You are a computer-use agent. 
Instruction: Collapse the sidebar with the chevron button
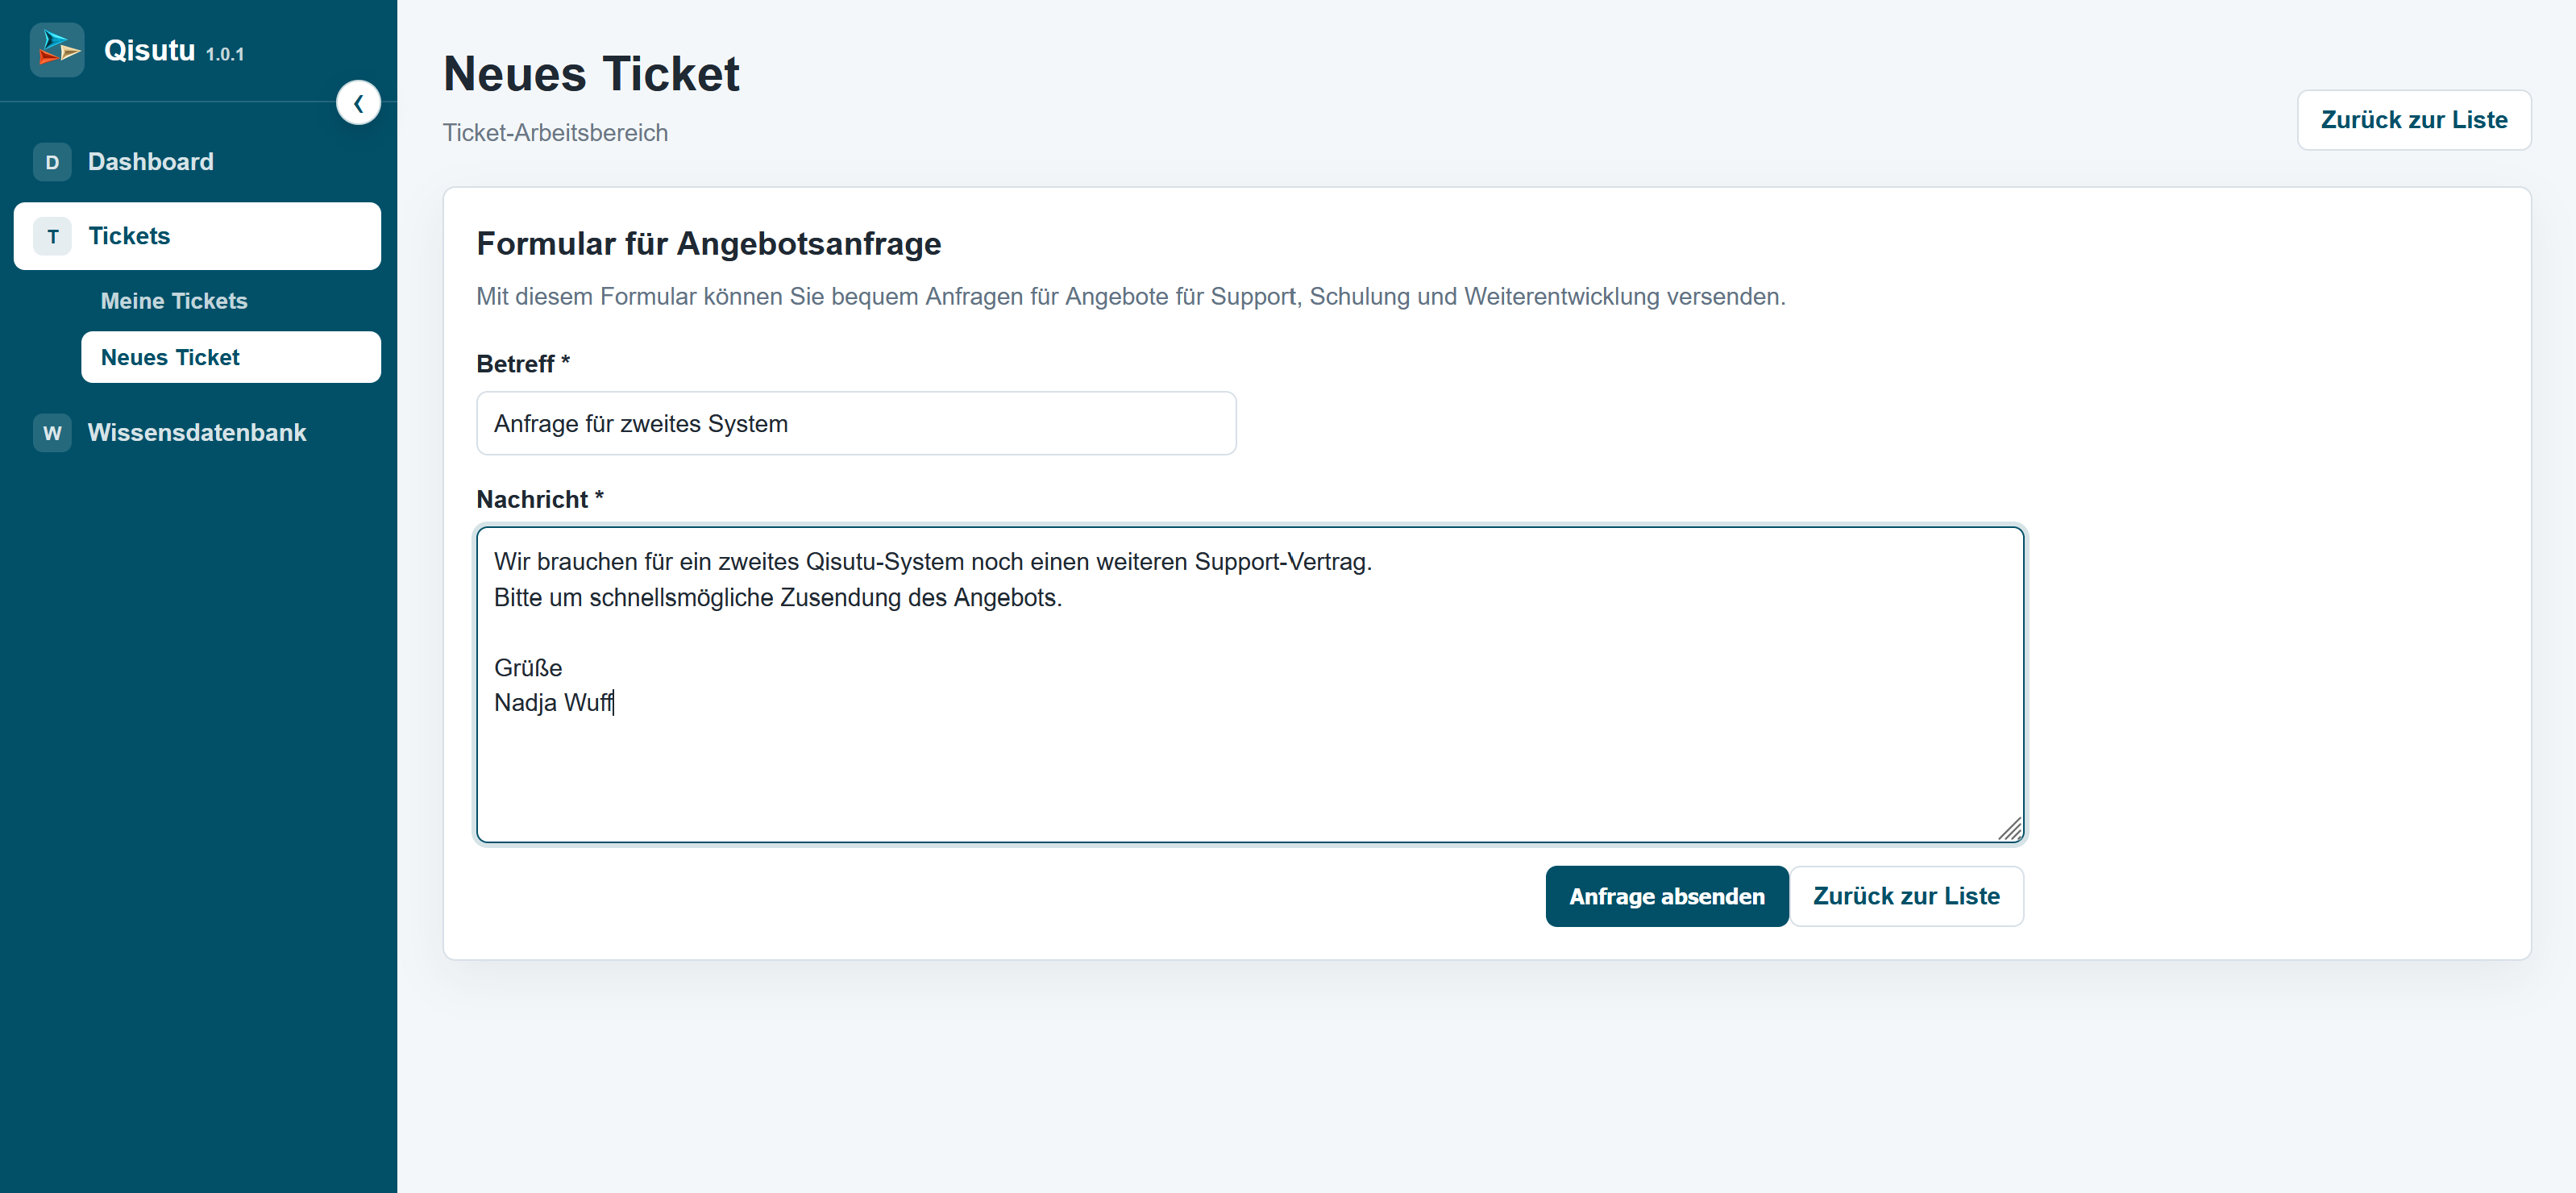click(x=358, y=103)
